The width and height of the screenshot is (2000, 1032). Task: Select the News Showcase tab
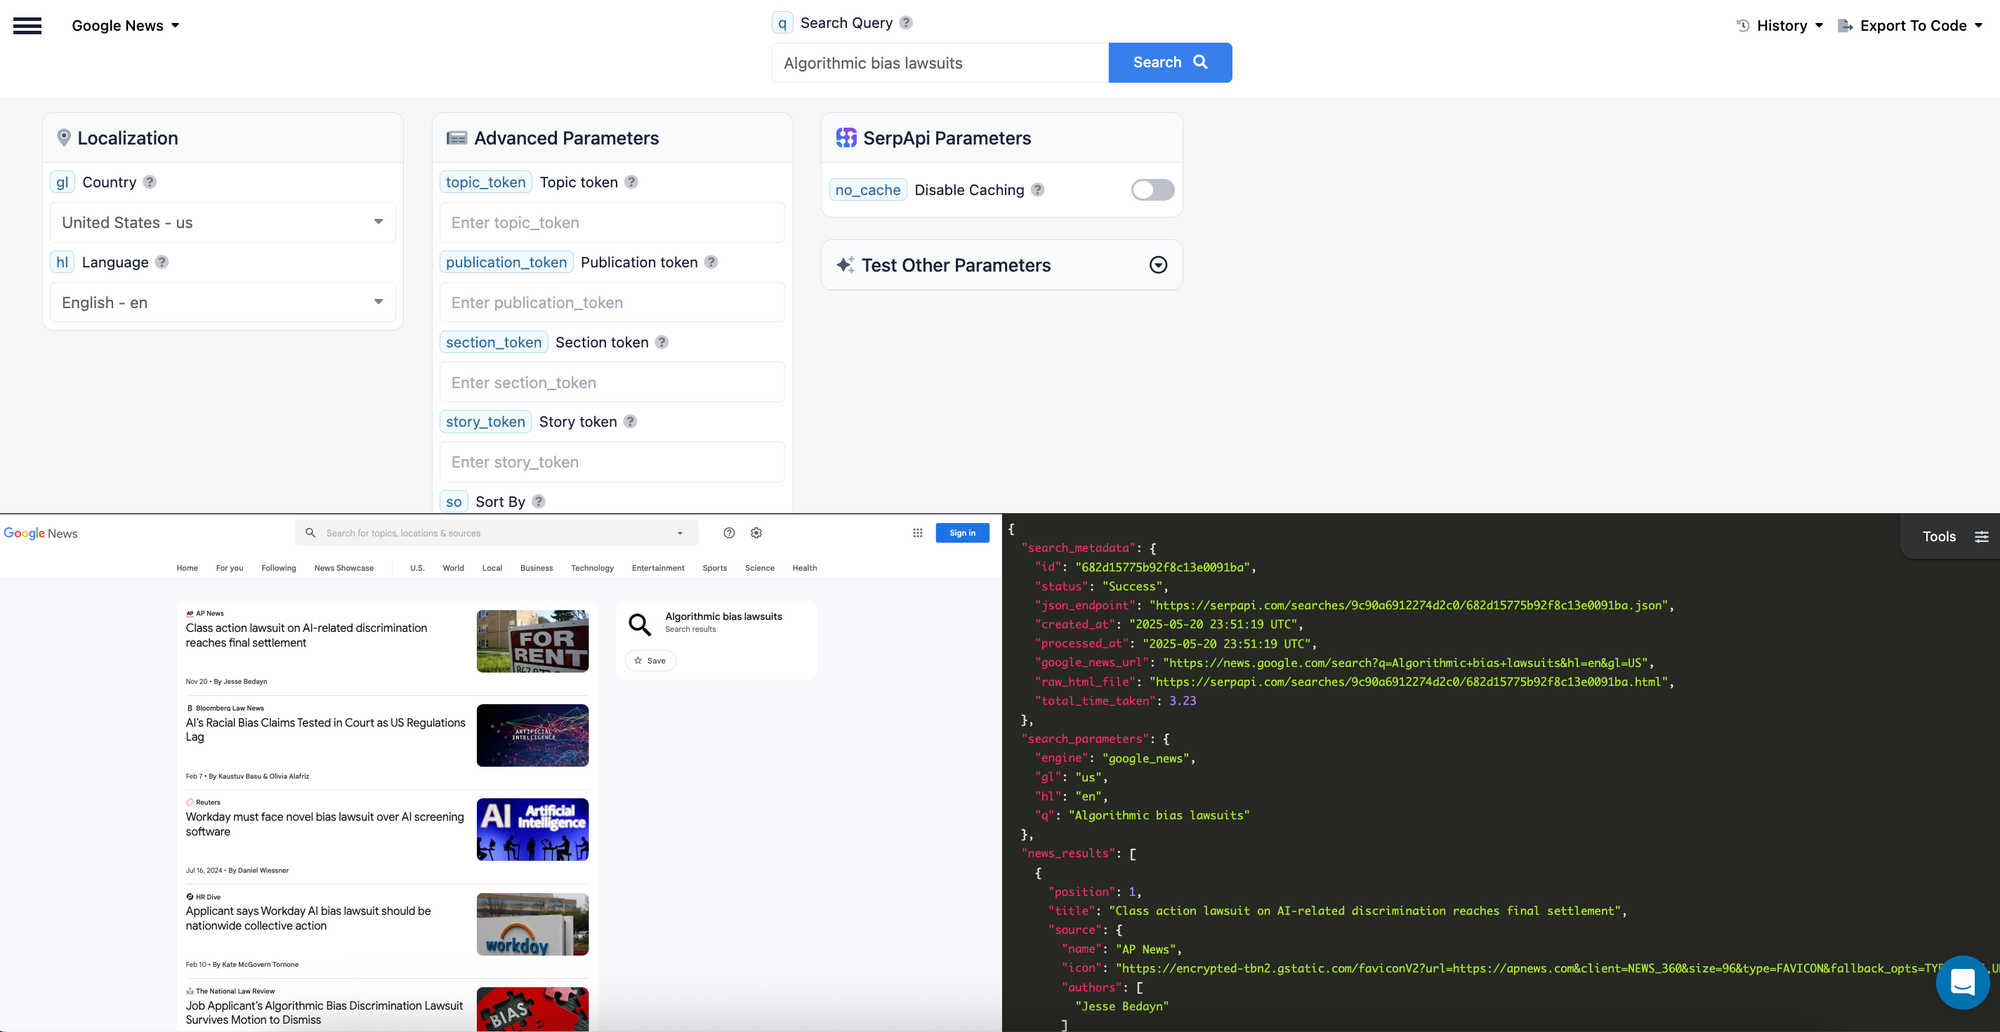[x=344, y=568]
